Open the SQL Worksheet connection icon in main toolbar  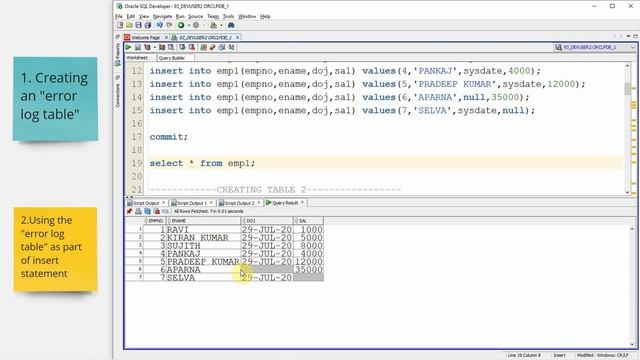213,25
